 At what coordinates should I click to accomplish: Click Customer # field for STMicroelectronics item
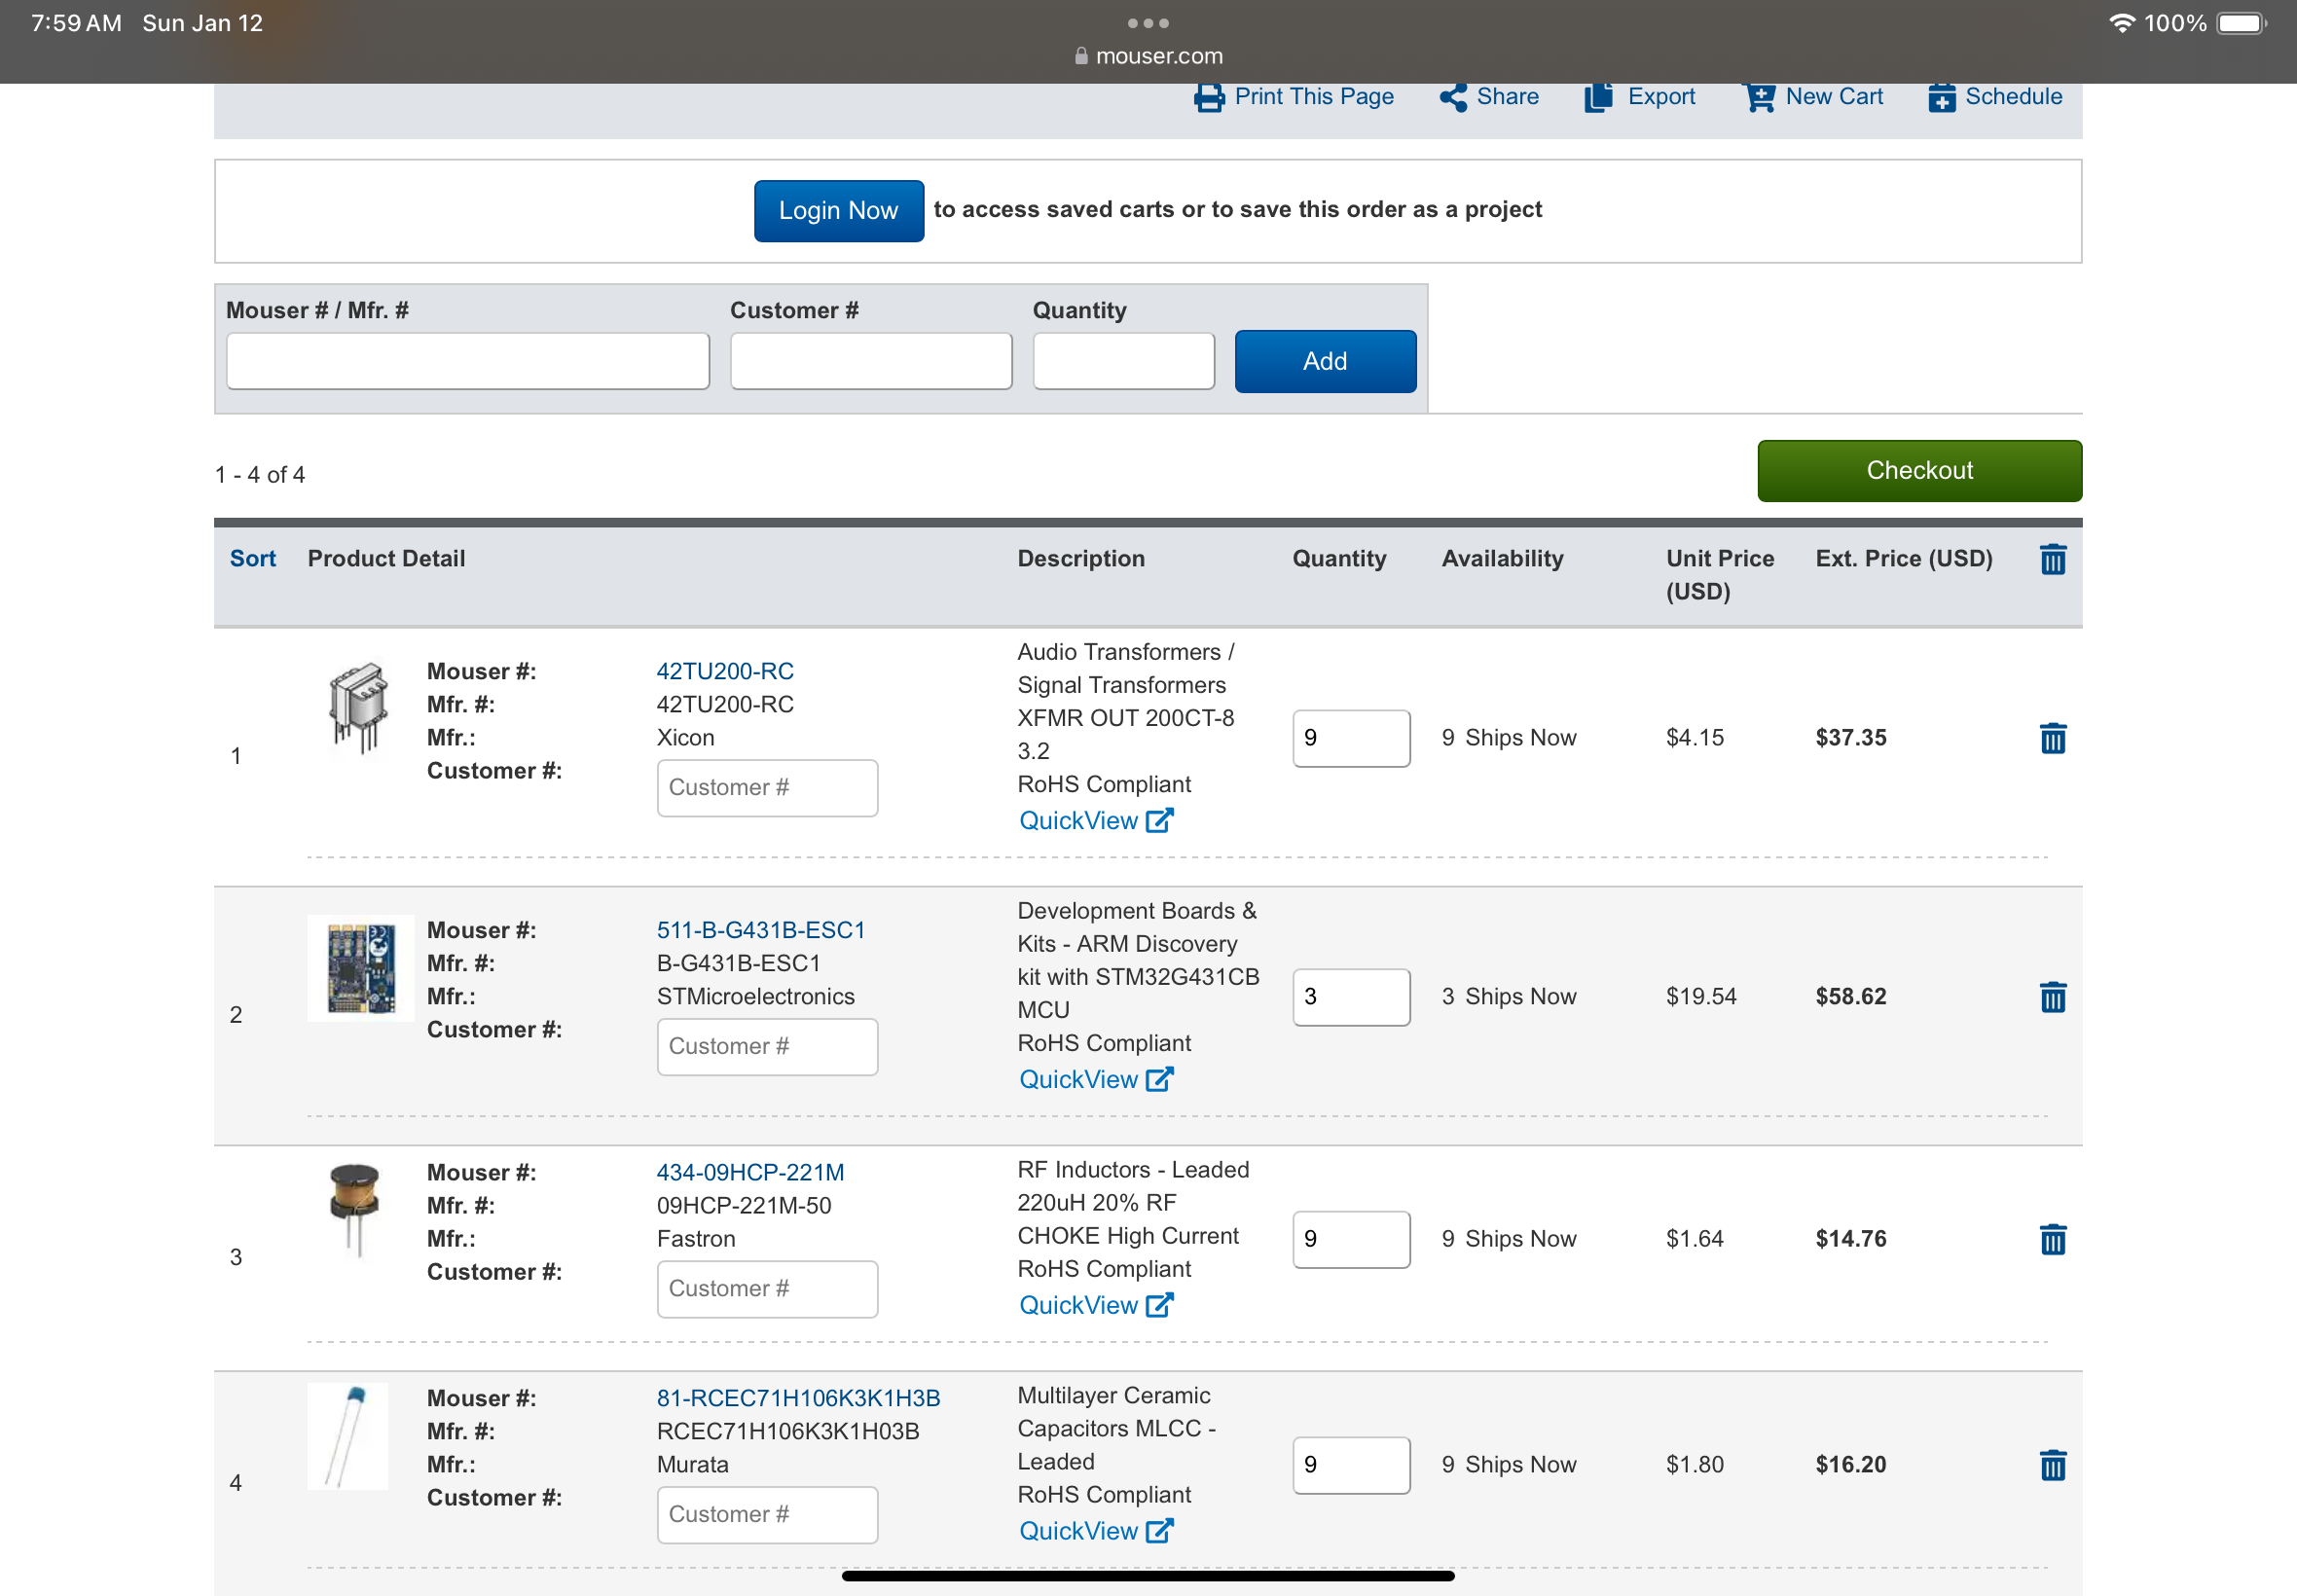(767, 1047)
